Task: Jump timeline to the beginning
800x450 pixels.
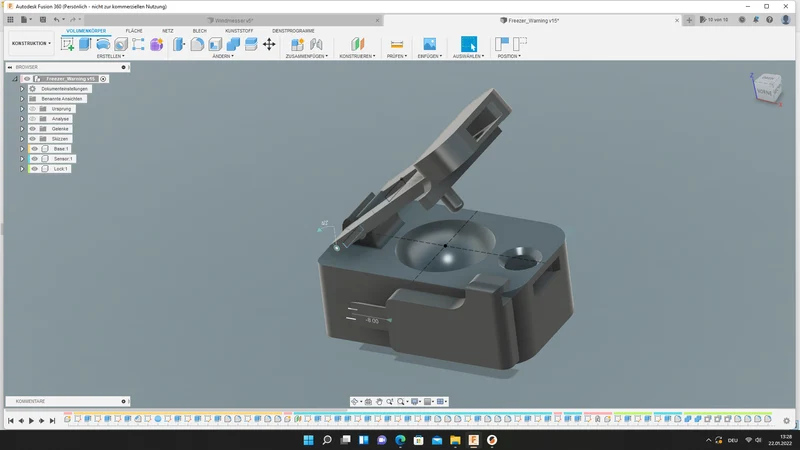Action: [x=10, y=421]
